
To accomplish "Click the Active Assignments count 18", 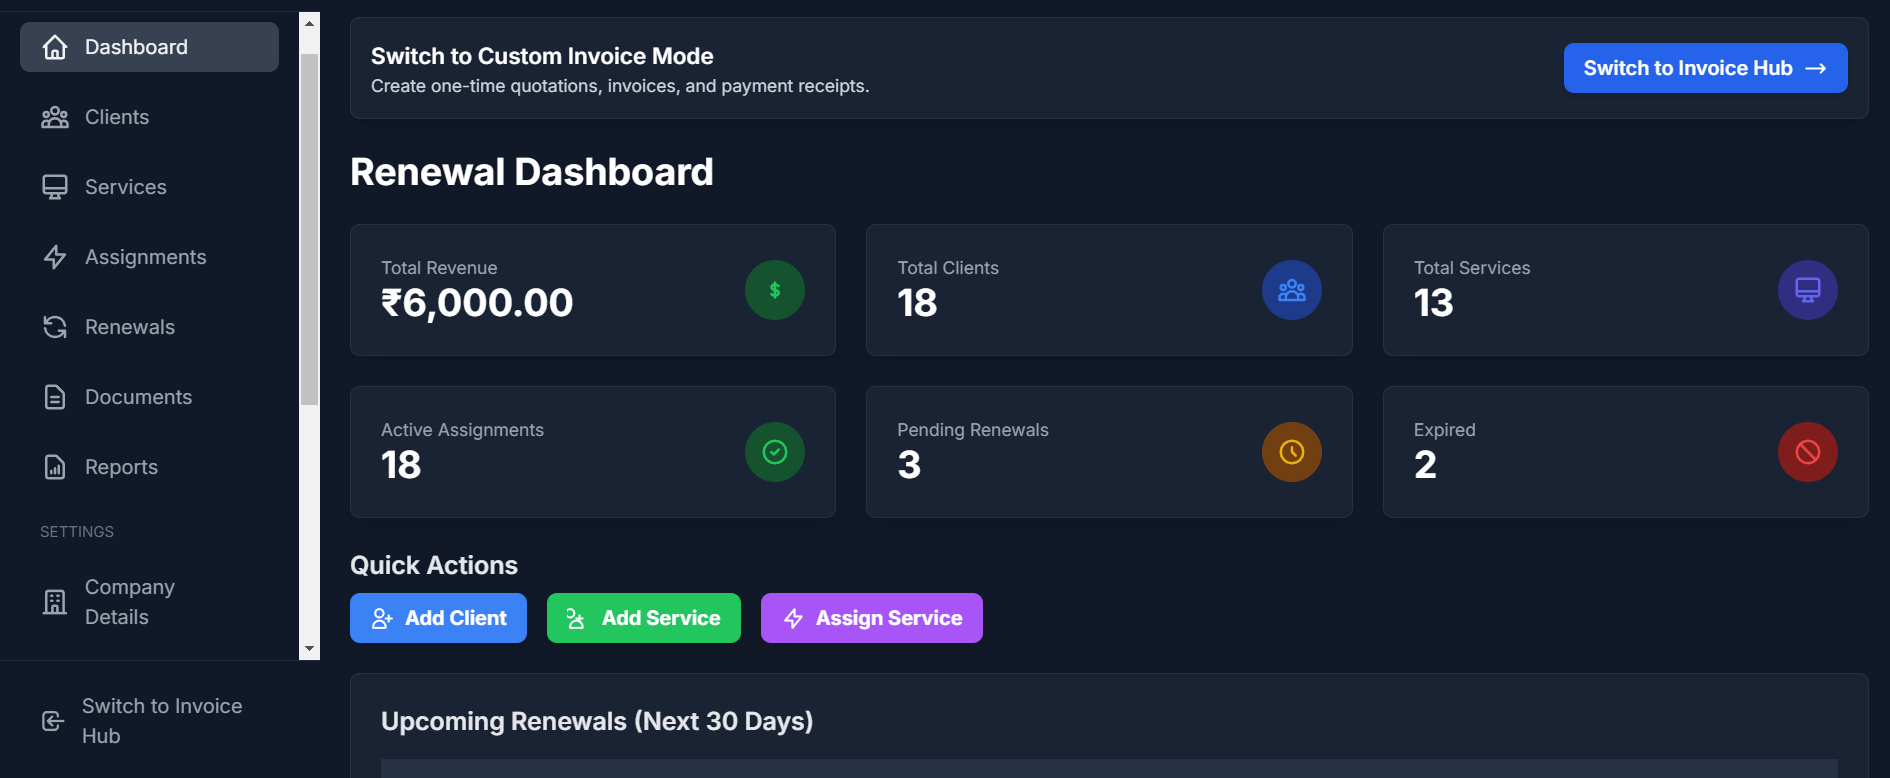I will pos(401,465).
